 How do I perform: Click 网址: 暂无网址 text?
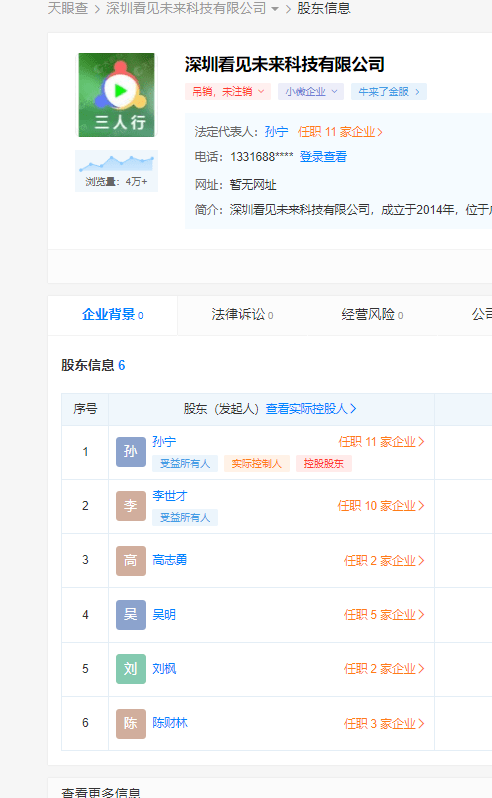point(236,184)
